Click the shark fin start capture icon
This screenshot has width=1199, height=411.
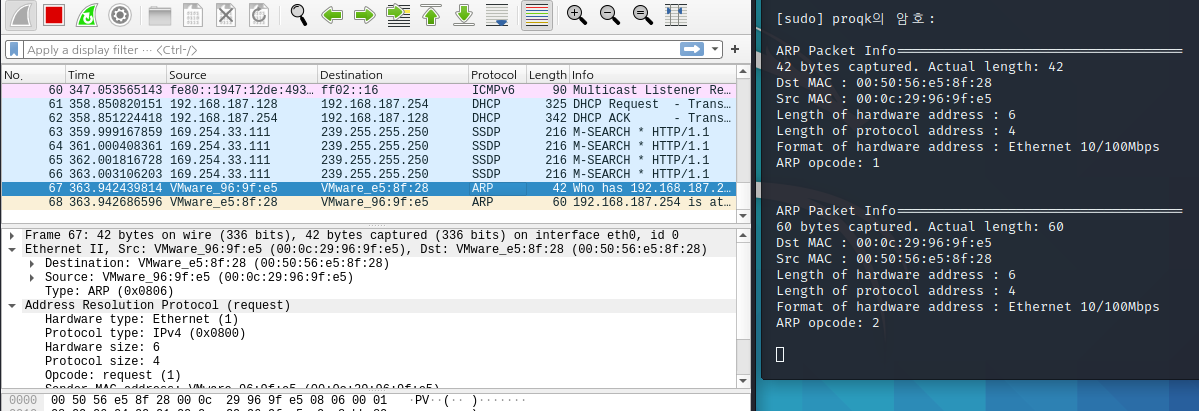[21, 15]
